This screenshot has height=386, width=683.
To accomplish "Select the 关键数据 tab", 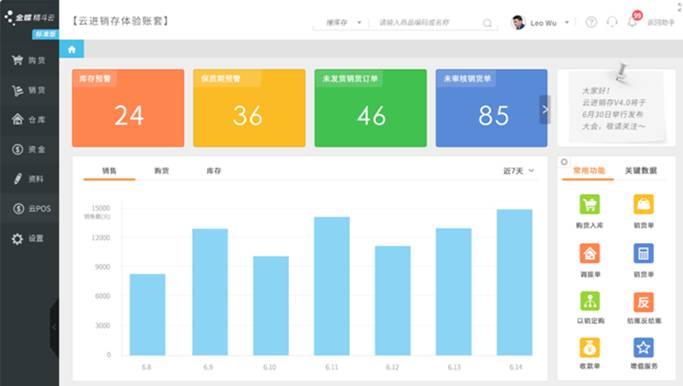I will pyautogui.click(x=641, y=170).
